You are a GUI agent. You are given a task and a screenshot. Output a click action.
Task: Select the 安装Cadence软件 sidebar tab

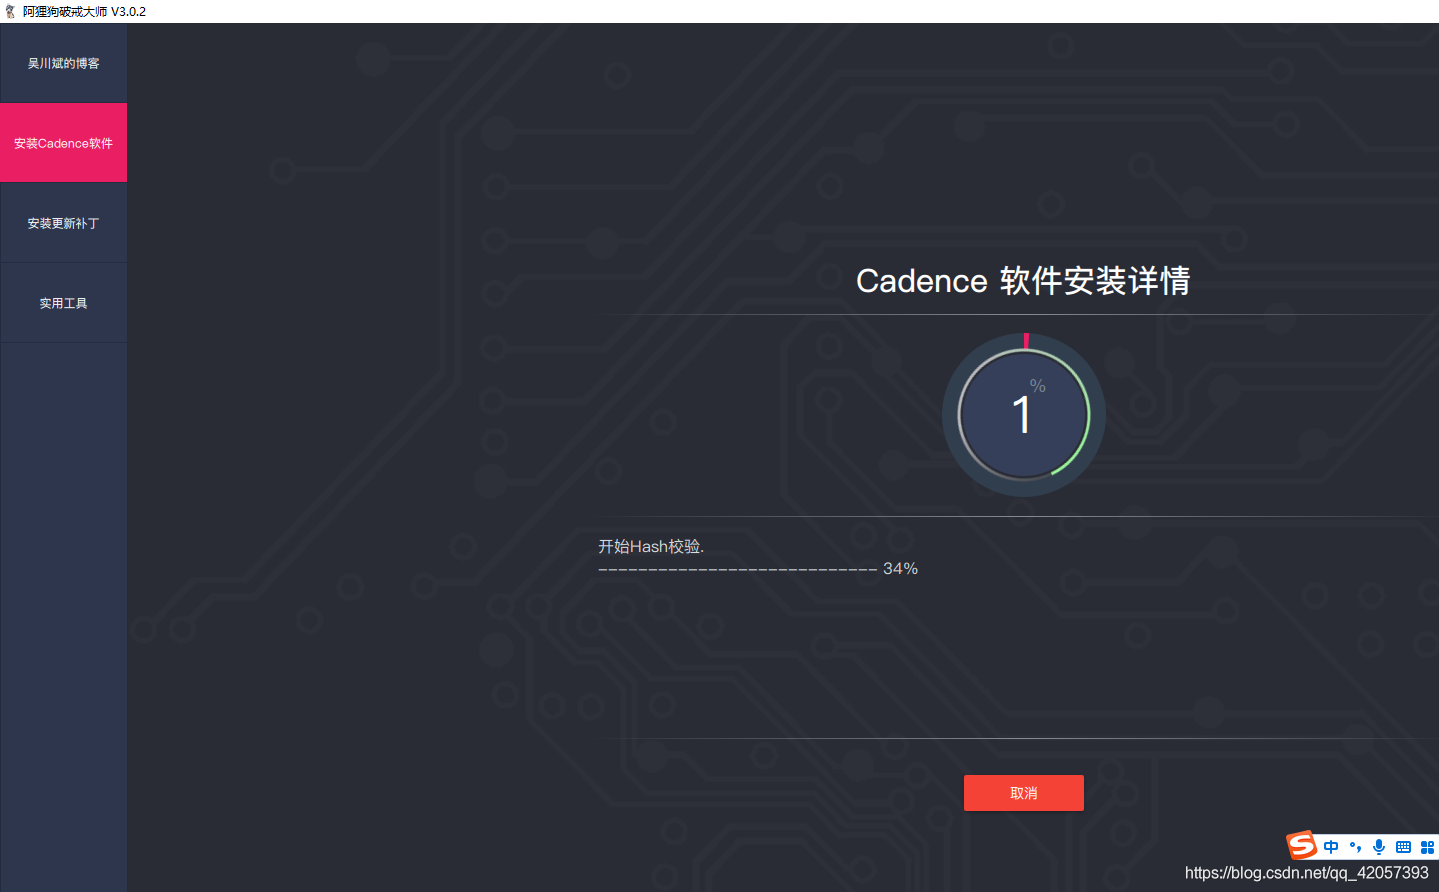64,143
